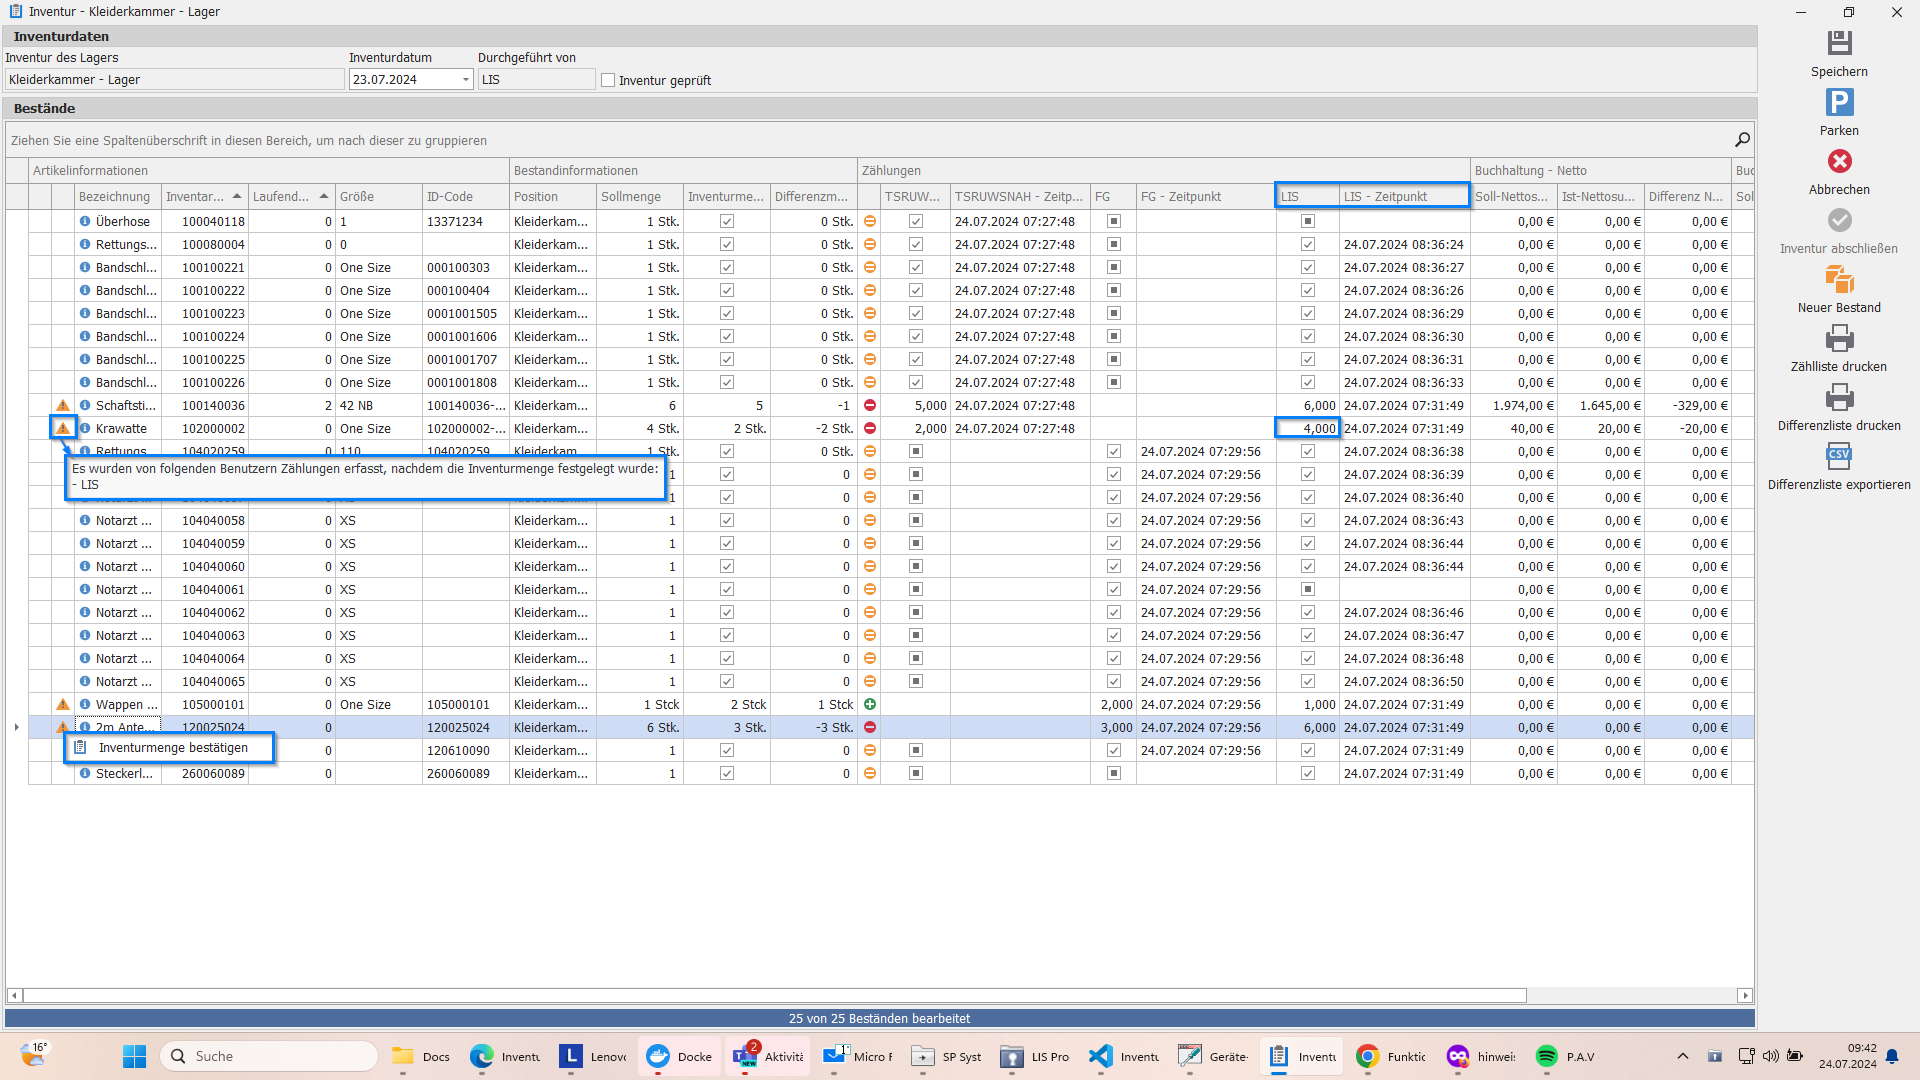Toggle Inventurmenge checkbox in Überhose row
Screen dimensions: 1920x1080
727,222
